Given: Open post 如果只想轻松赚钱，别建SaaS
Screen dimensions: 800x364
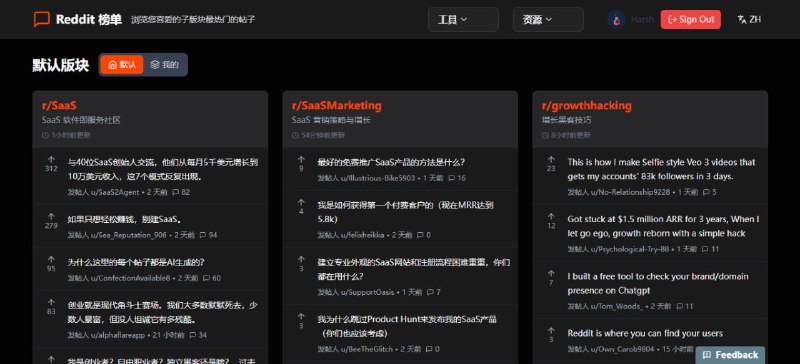Looking at the screenshot, I should 125,220.
